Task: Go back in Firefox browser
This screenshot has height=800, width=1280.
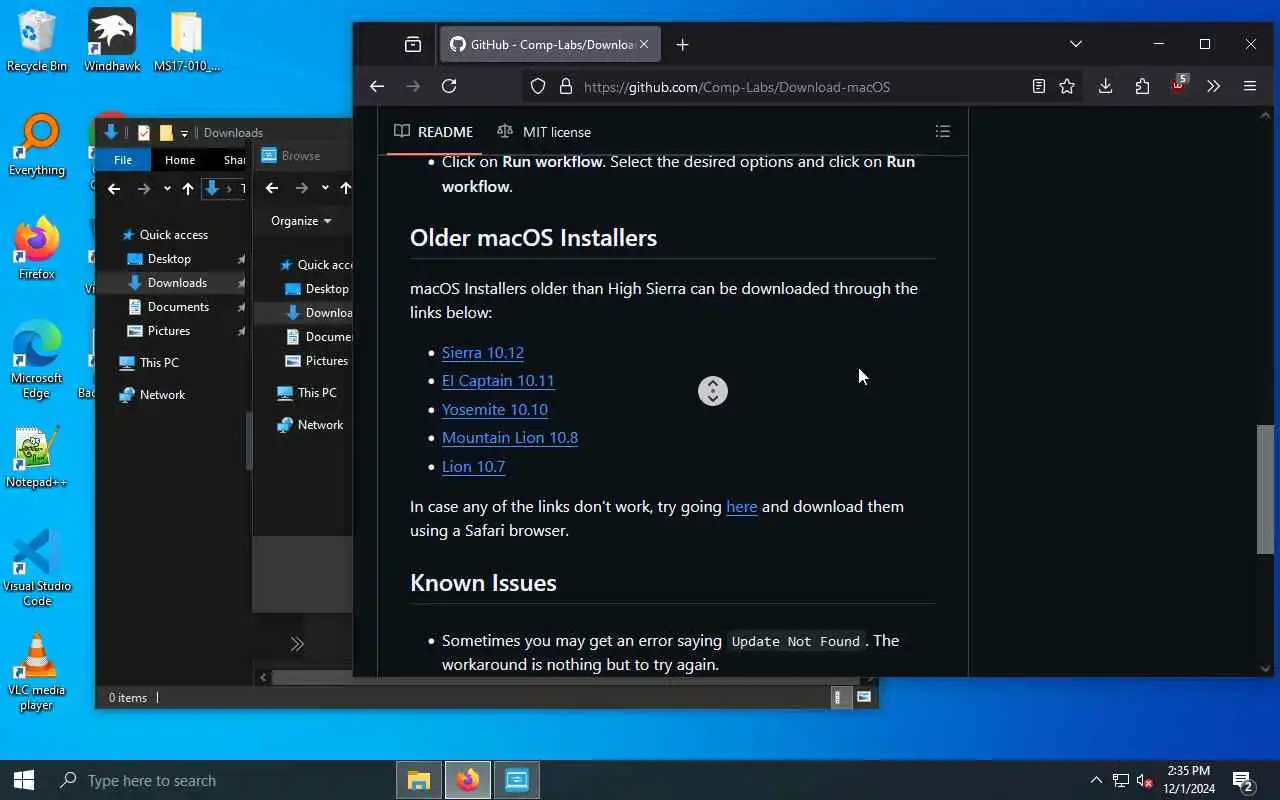Action: (x=377, y=87)
